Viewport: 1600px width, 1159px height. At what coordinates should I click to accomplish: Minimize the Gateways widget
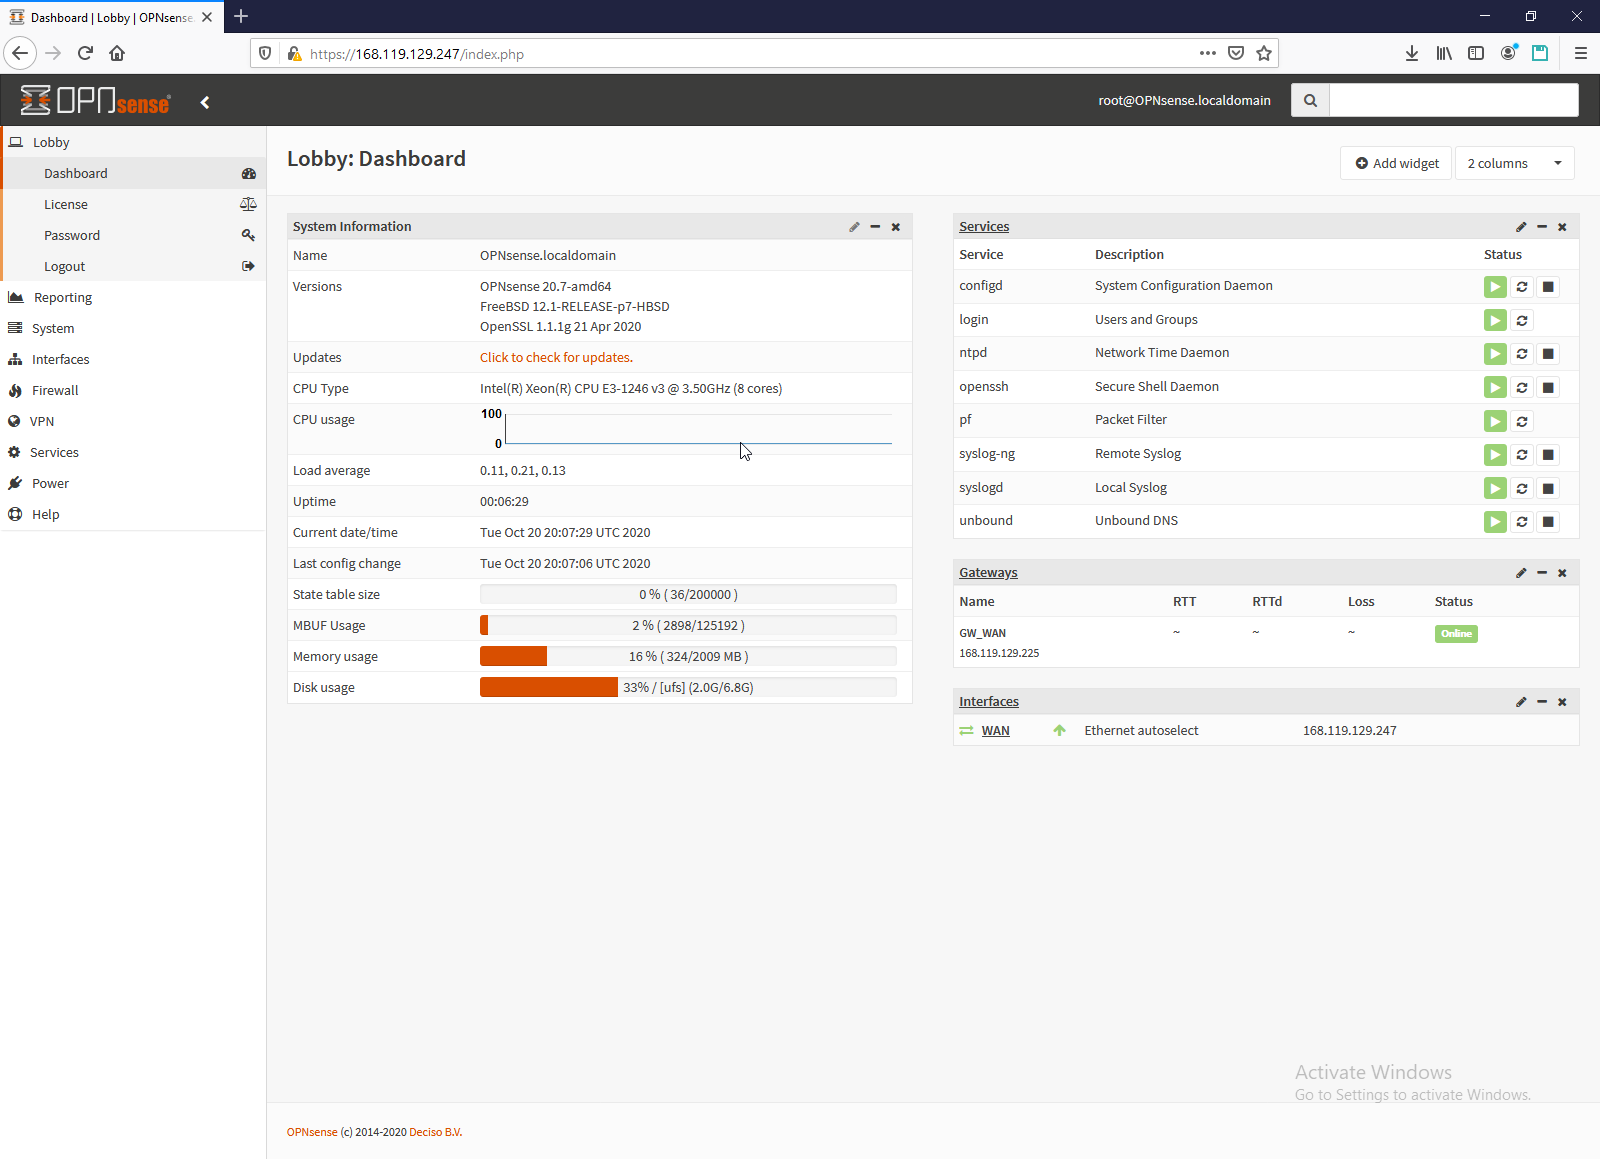1542,573
